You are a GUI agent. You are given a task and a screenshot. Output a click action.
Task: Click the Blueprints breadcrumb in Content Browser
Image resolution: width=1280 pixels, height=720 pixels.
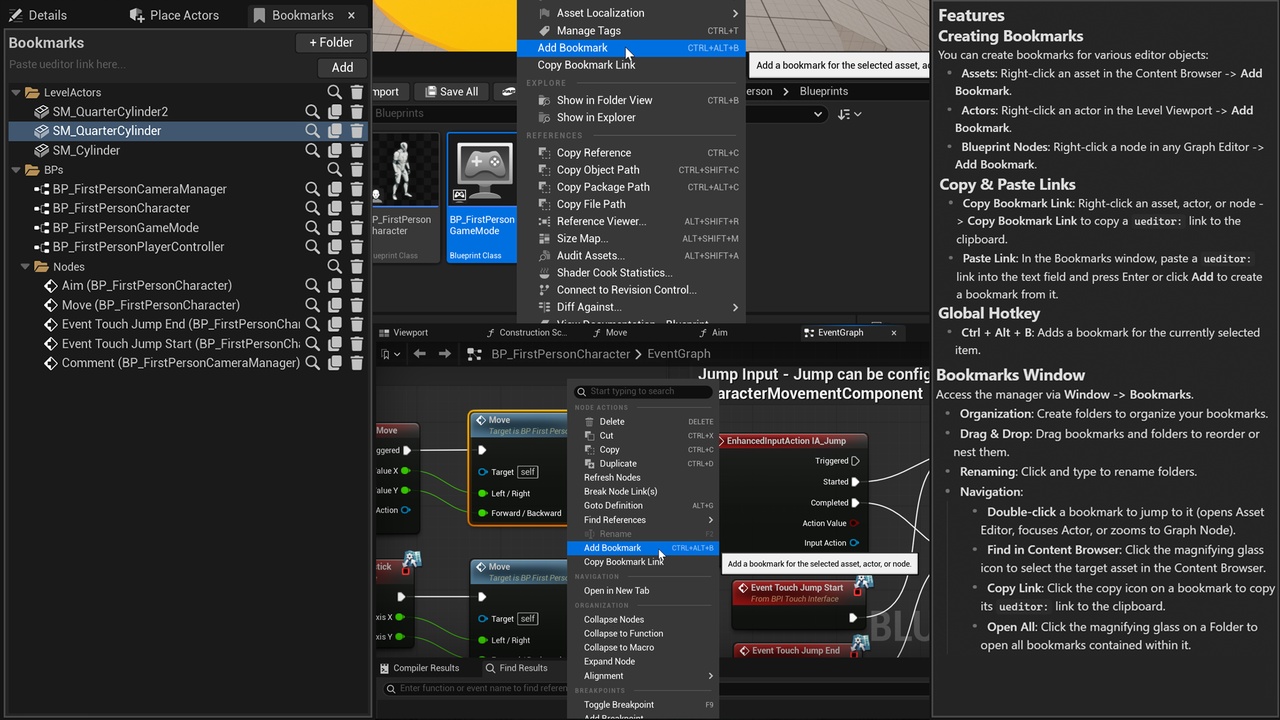[823, 91]
